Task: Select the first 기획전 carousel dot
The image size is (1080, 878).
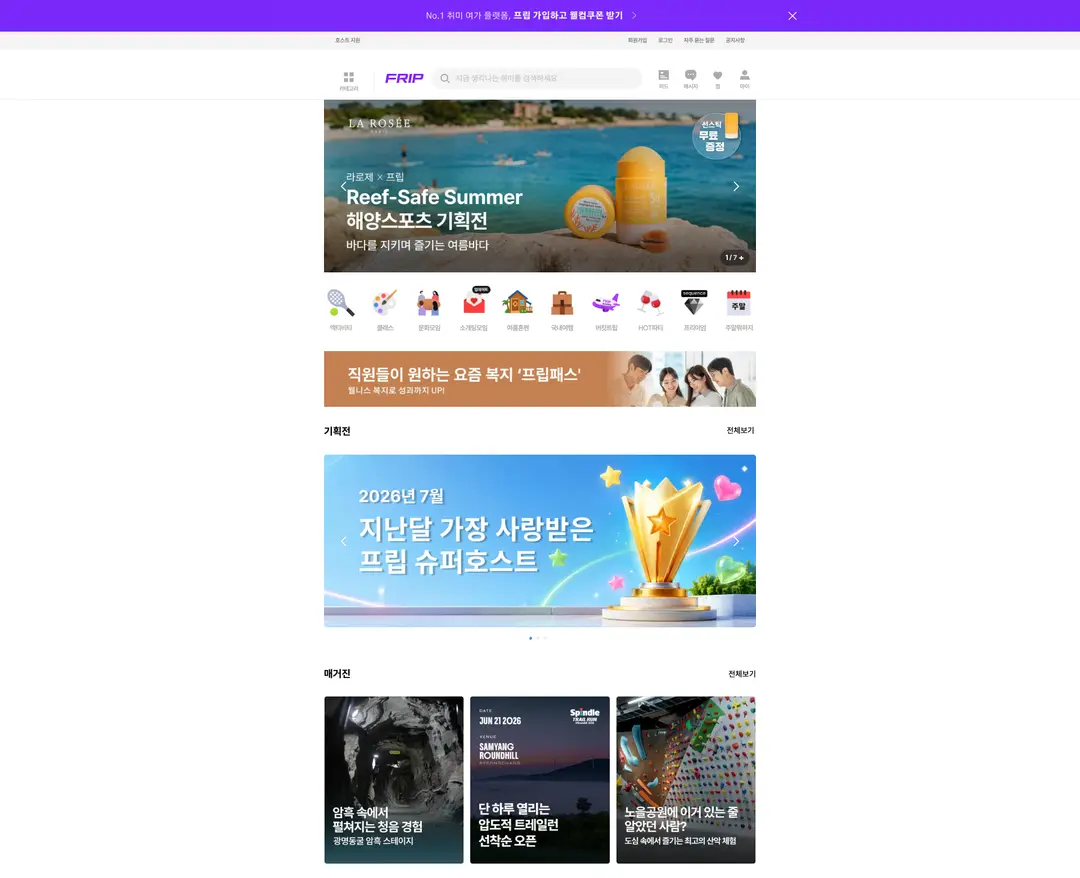Action: pos(530,638)
